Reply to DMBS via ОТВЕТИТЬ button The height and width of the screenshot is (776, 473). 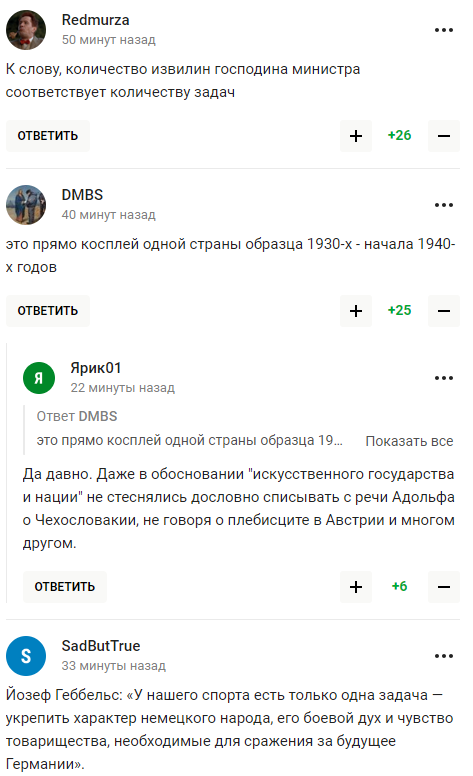(x=48, y=311)
